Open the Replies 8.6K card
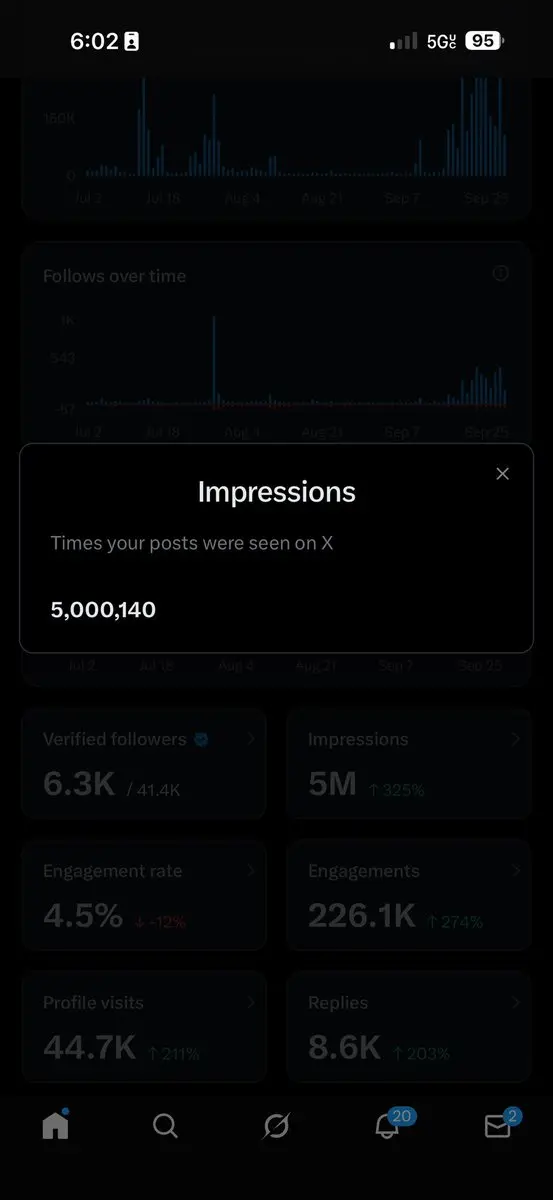The image size is (553, 1200). click(x=409, y=1027)
